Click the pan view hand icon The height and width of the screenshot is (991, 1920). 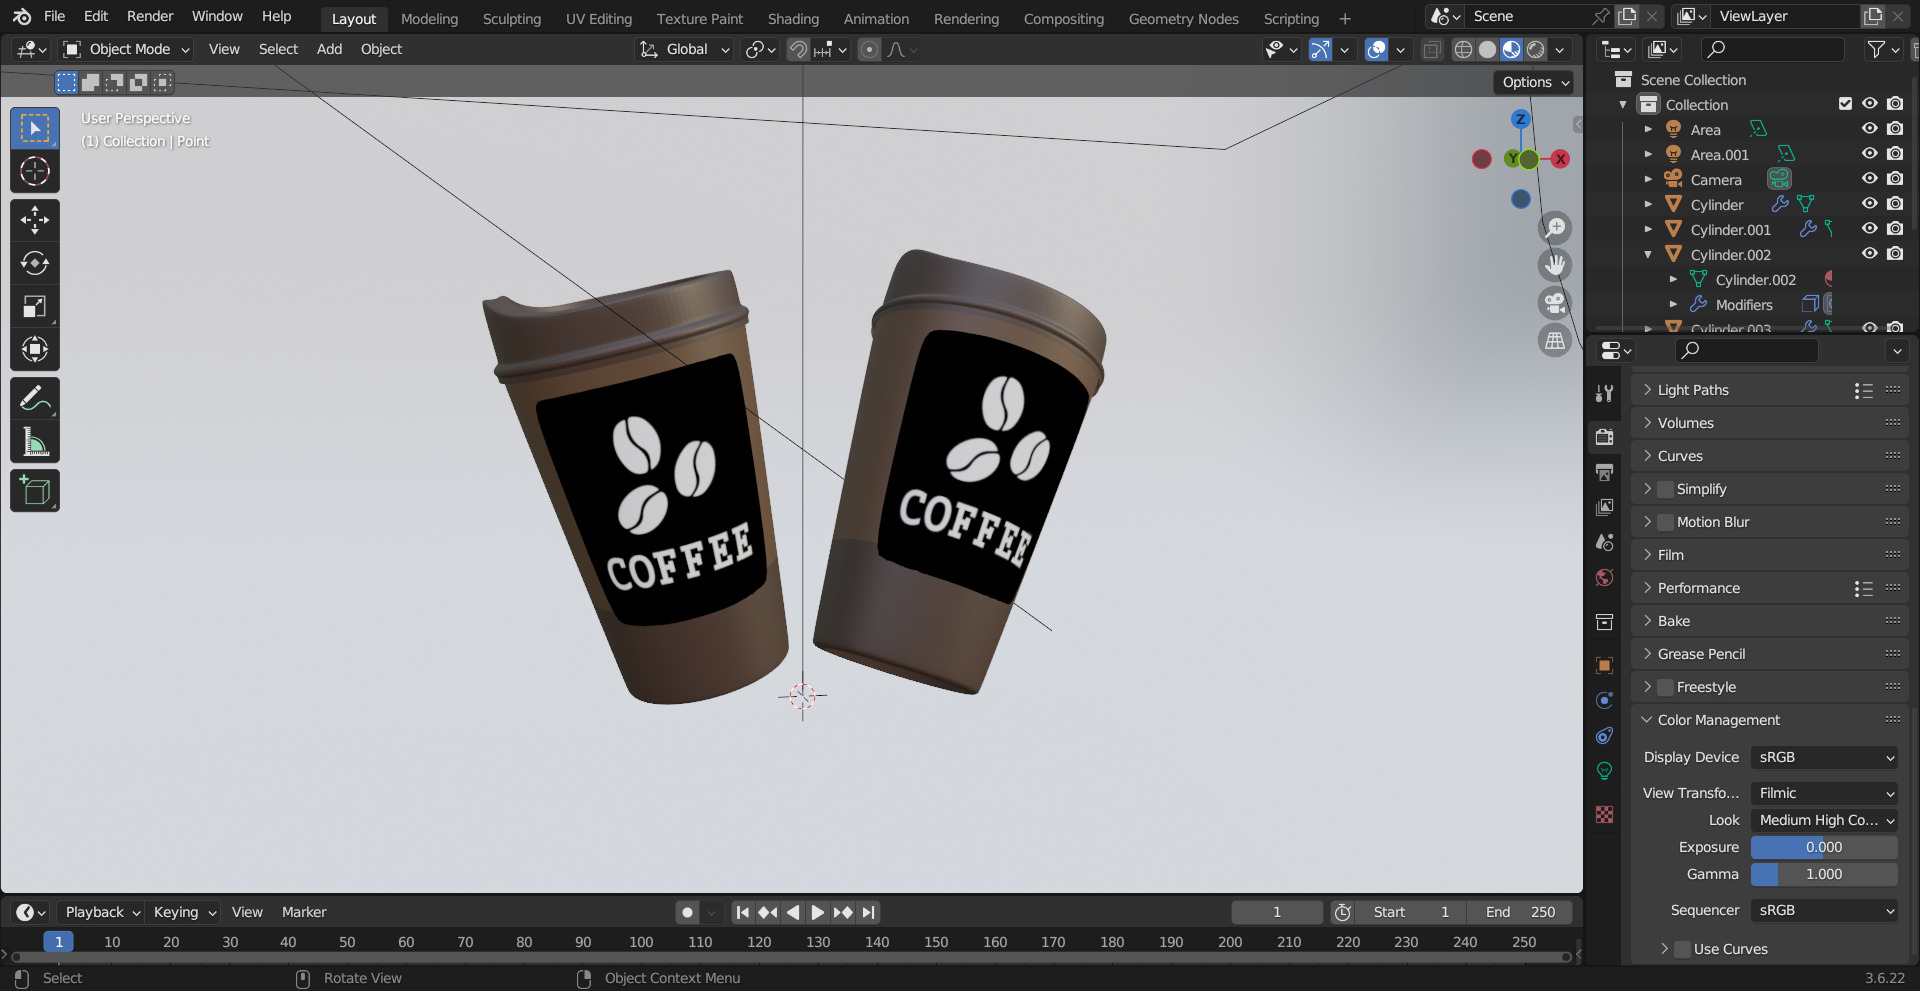coord(1555,265)
